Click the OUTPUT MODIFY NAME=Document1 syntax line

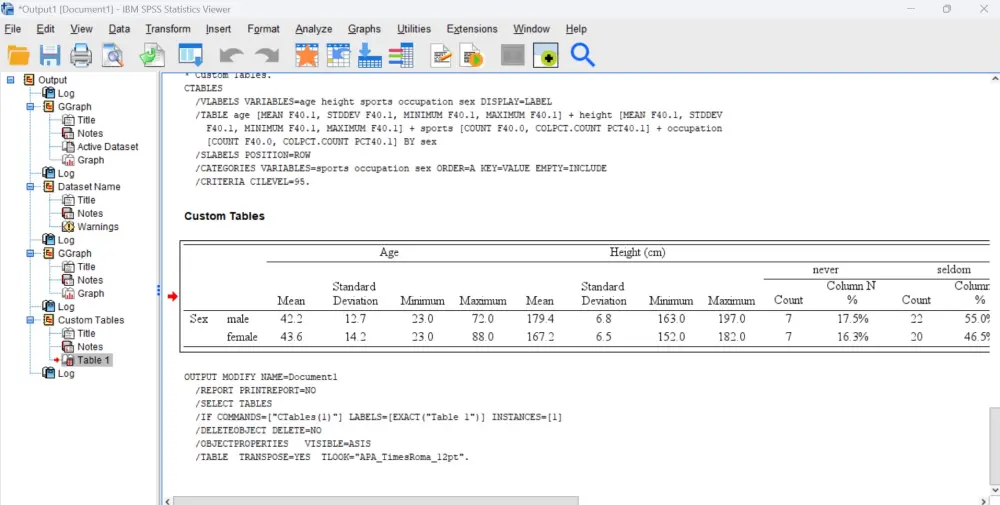261,377
